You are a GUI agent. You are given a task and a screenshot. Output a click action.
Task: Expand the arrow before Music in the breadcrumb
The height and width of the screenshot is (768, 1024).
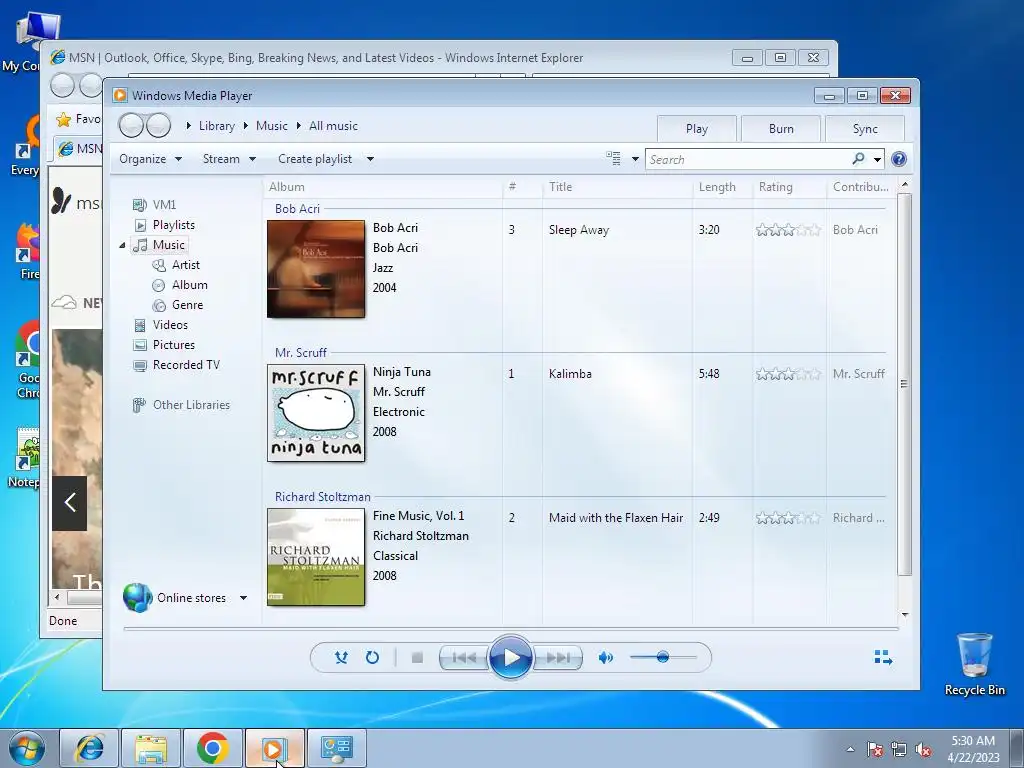246,125
